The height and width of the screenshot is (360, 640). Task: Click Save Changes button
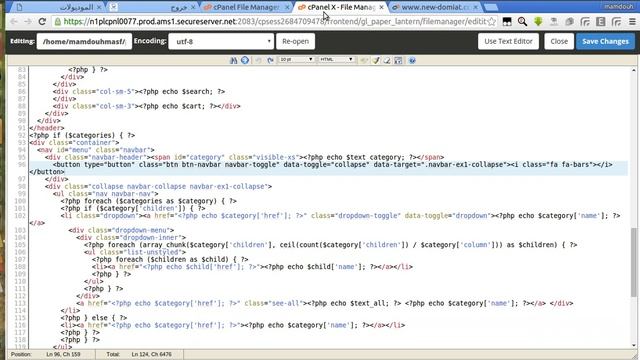(x=605, y=41)
